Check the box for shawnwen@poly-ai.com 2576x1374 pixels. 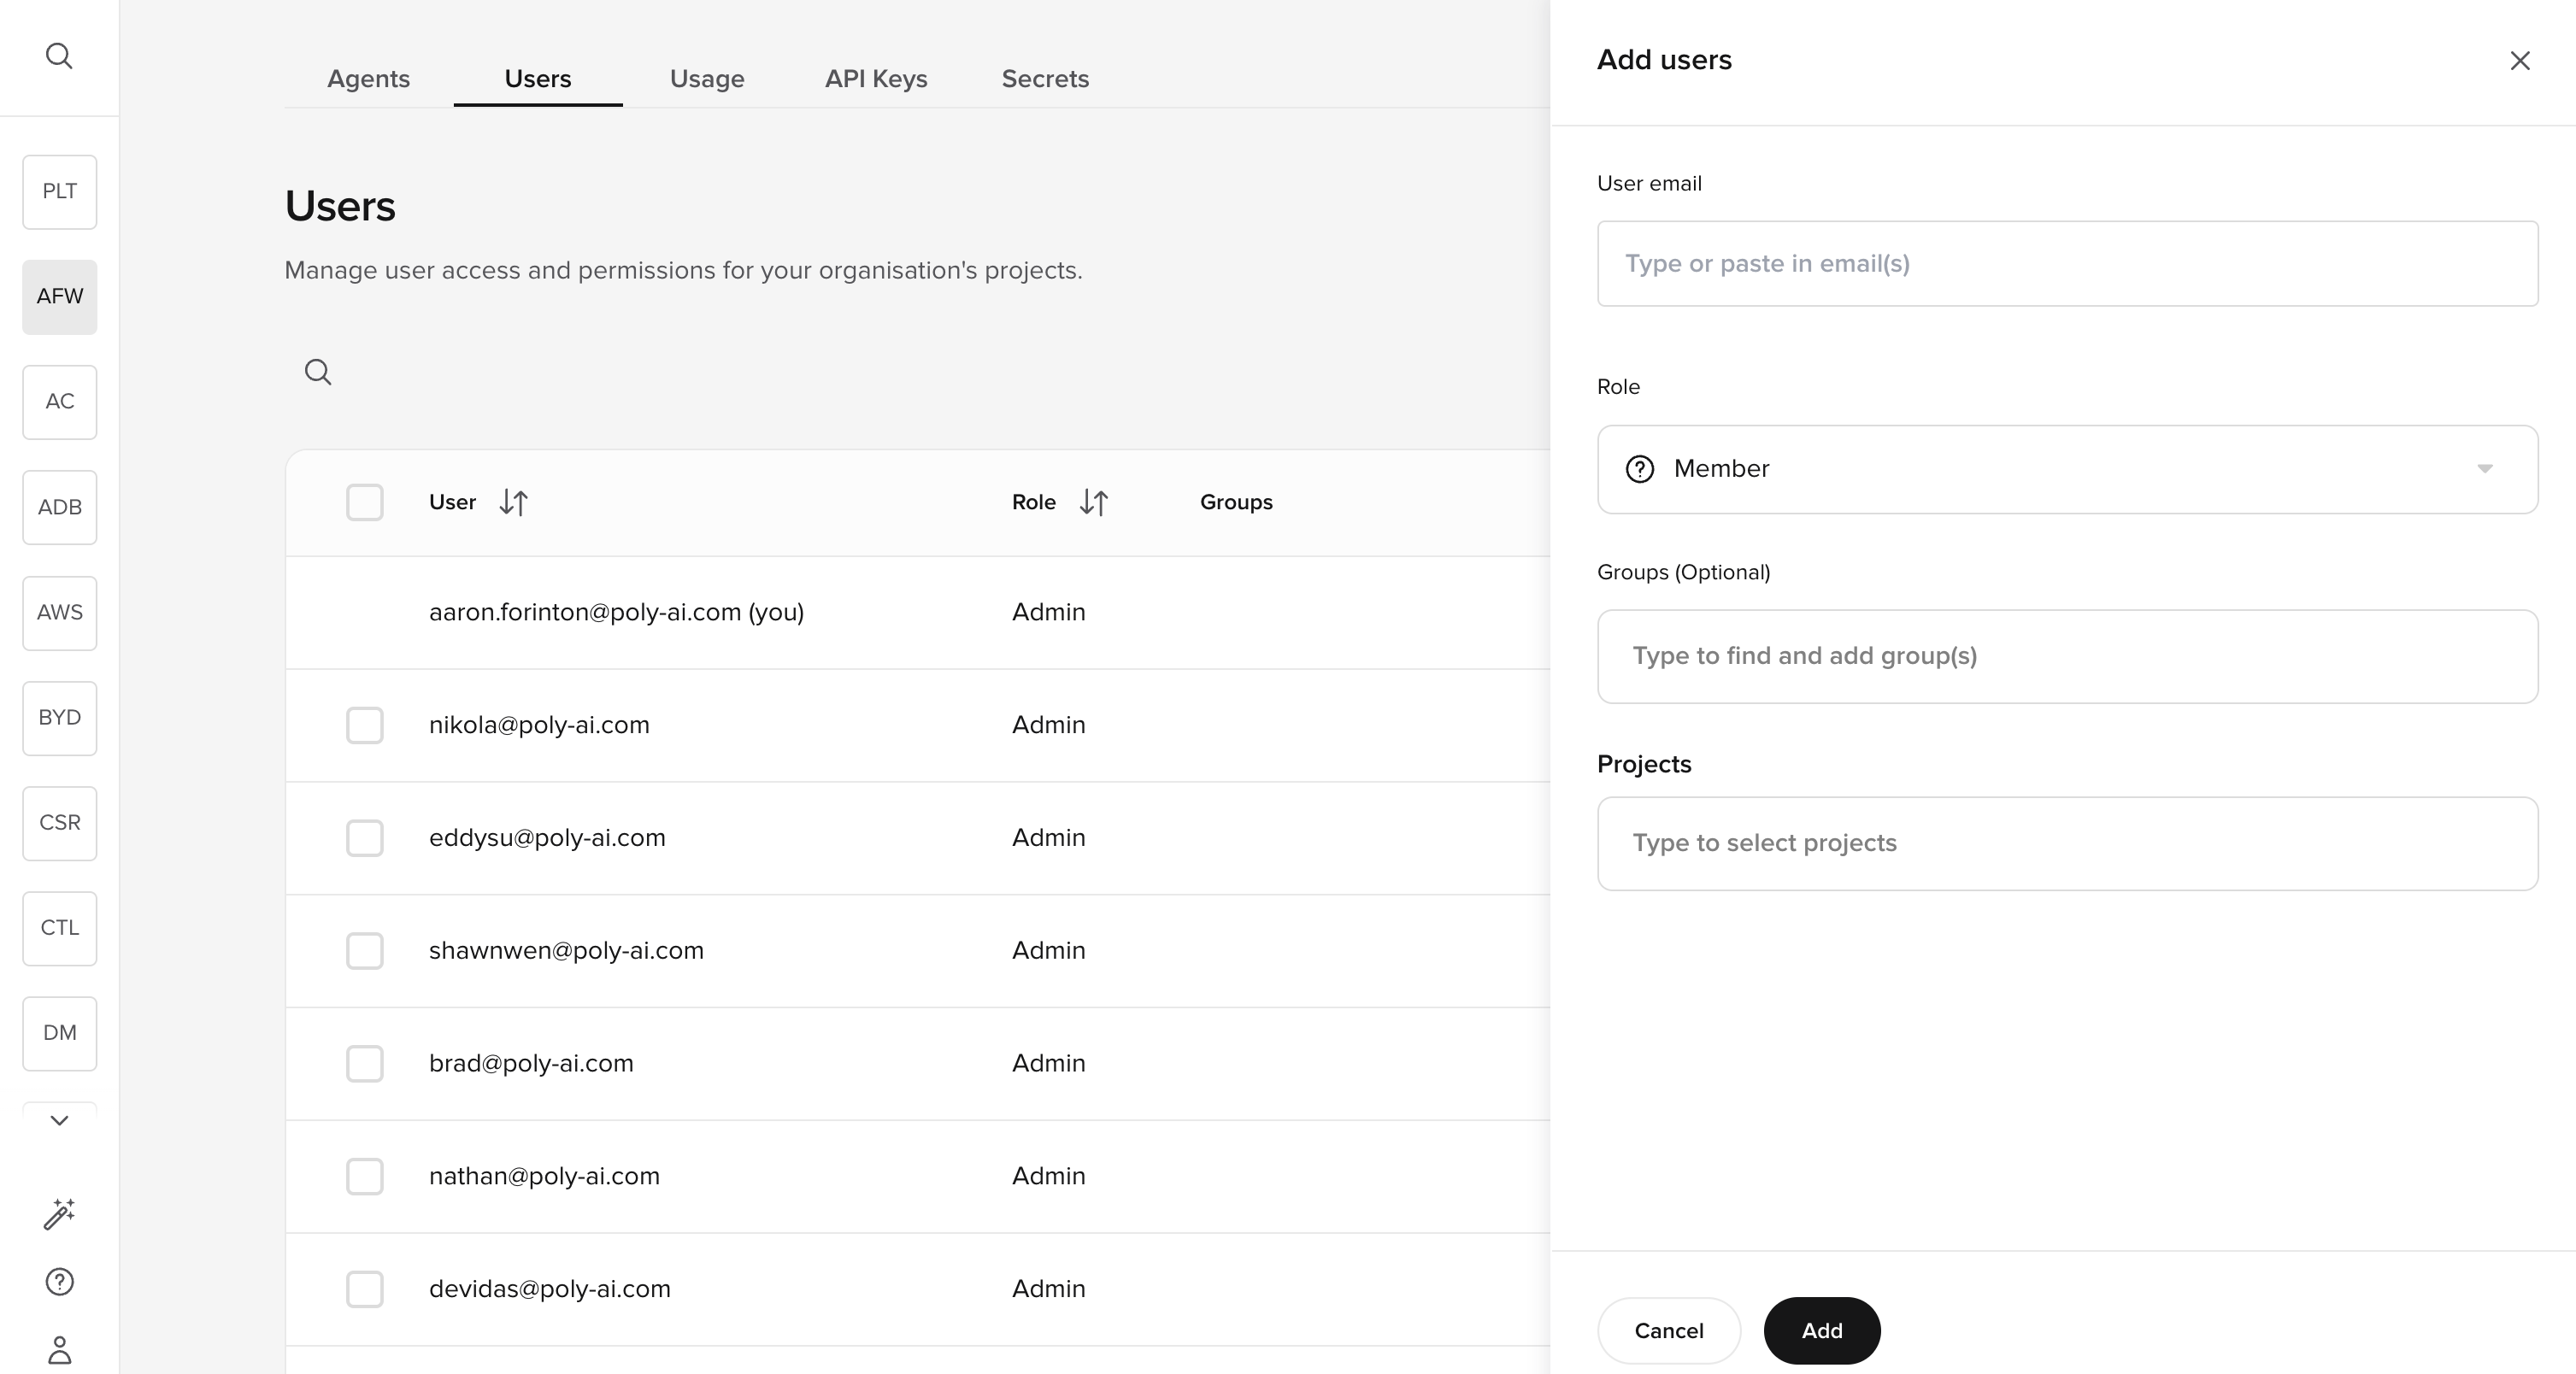[365, 951]
